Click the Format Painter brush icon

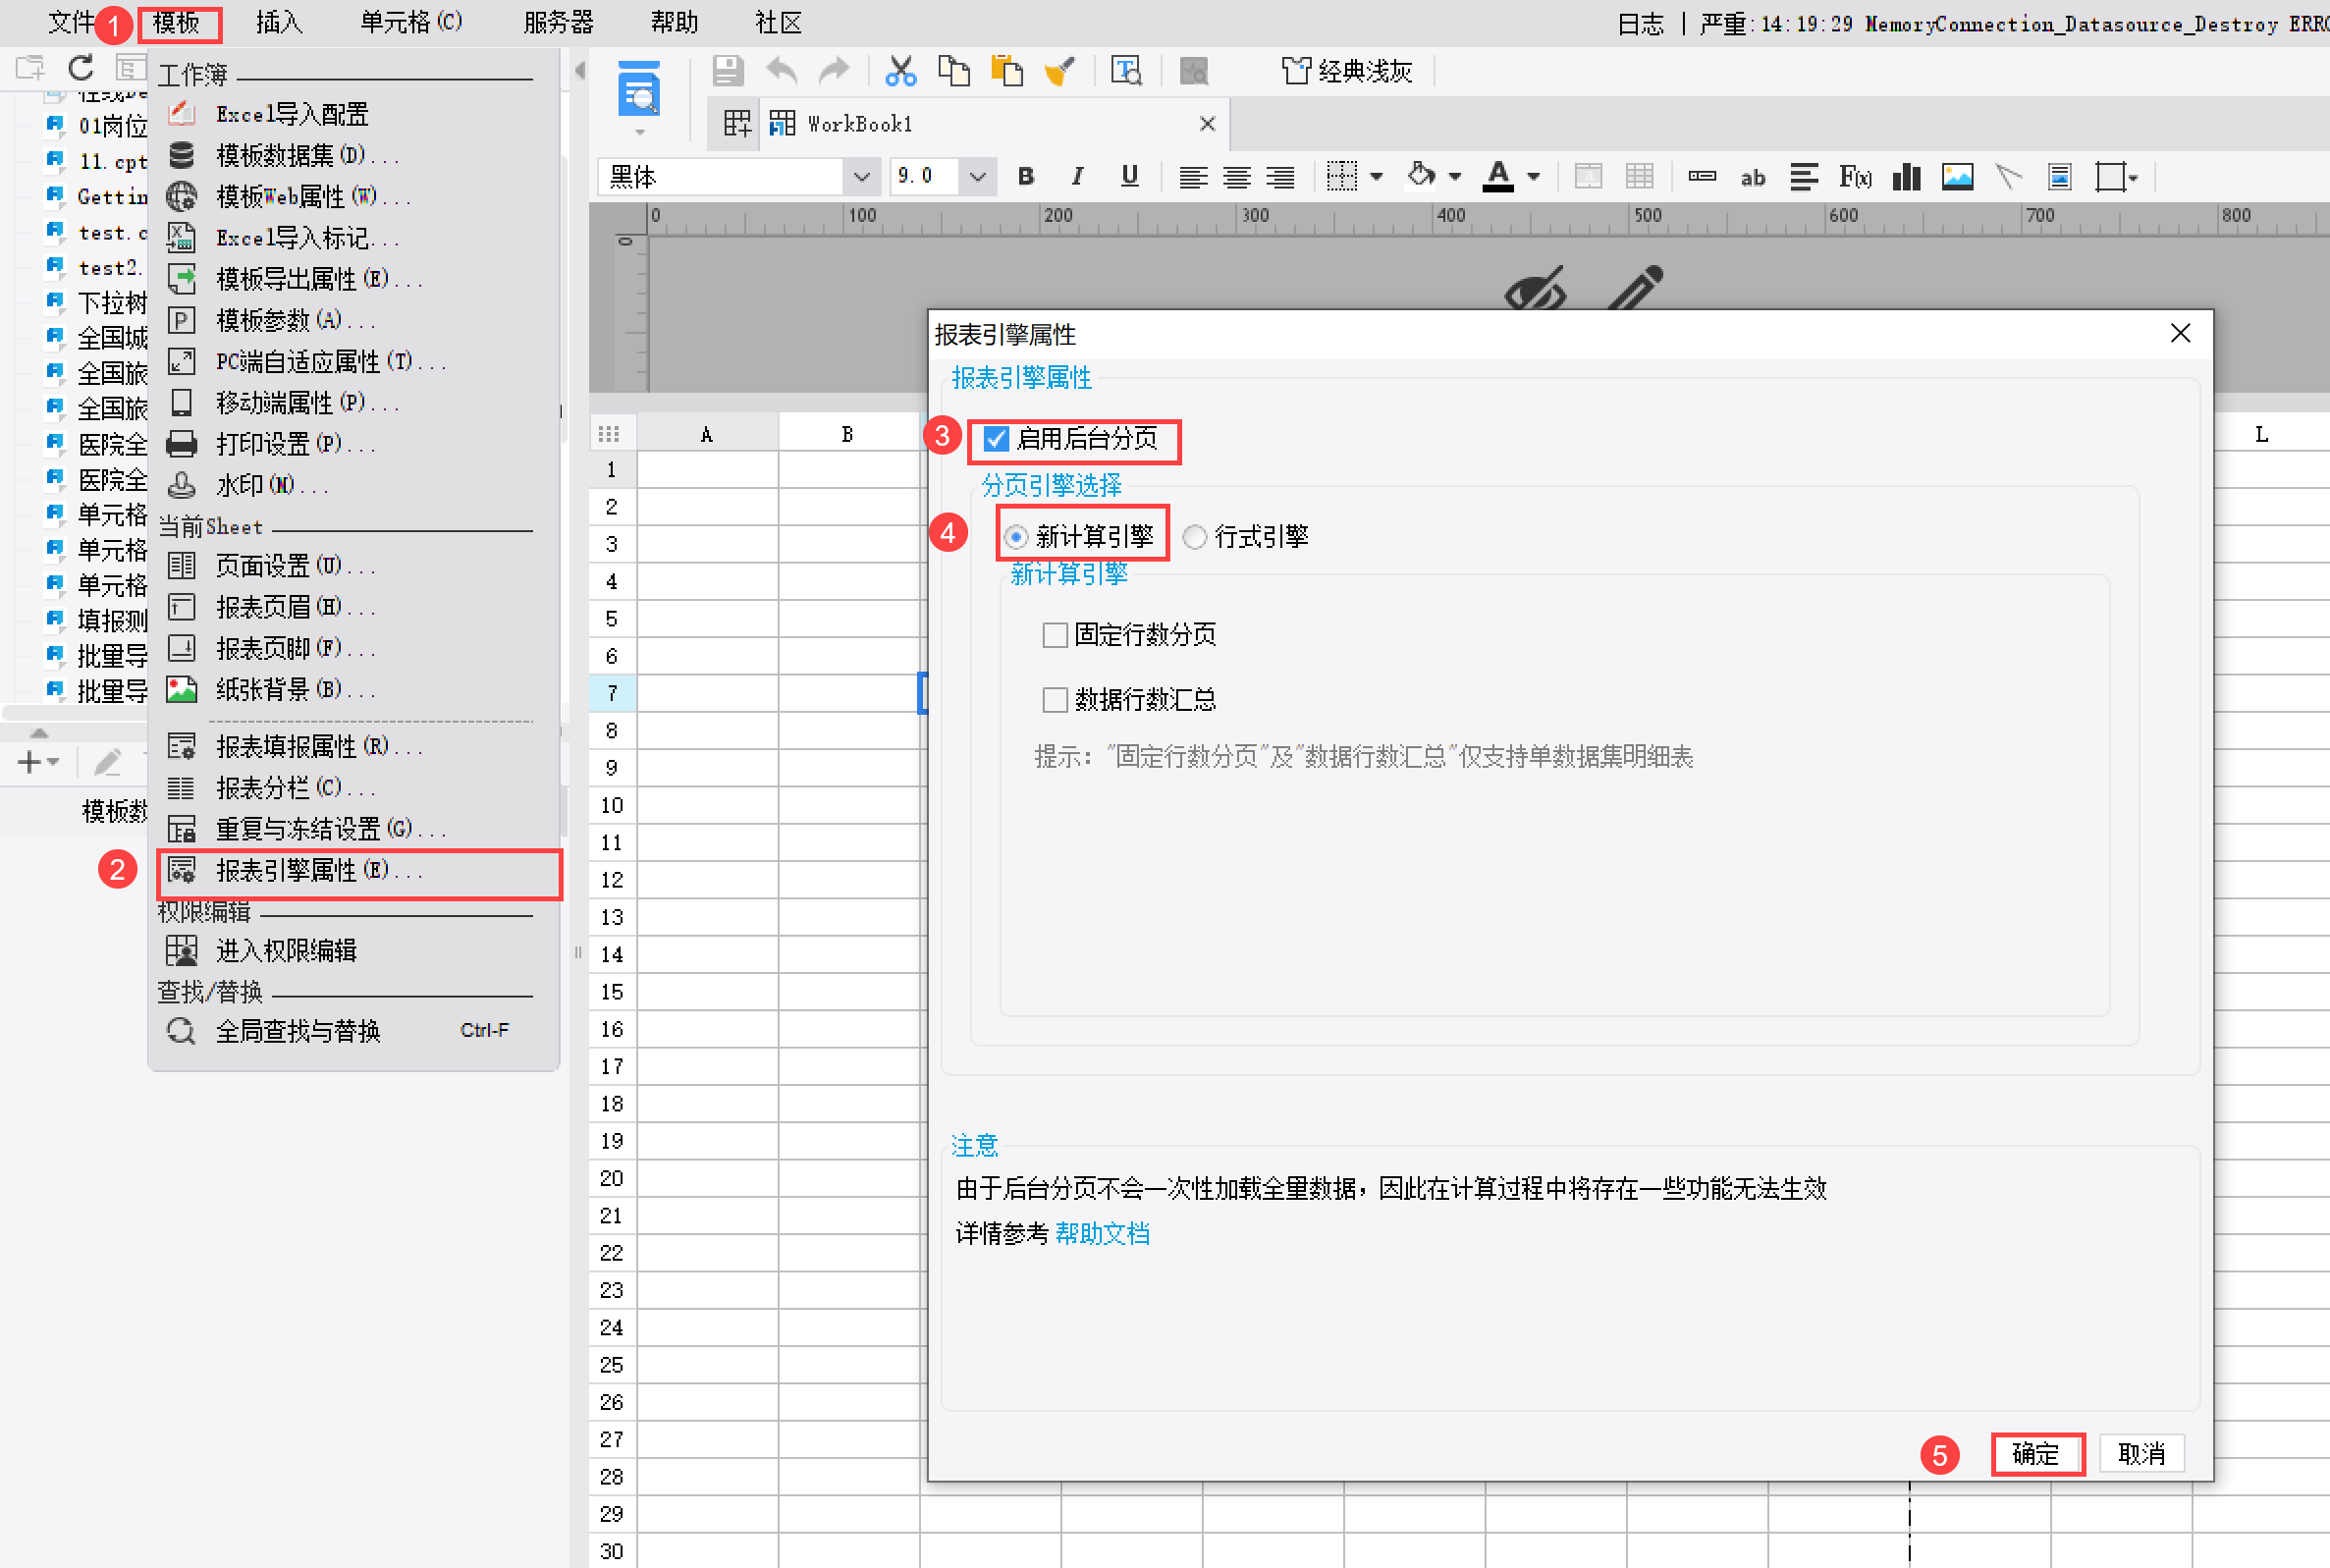click(1058, 71)
